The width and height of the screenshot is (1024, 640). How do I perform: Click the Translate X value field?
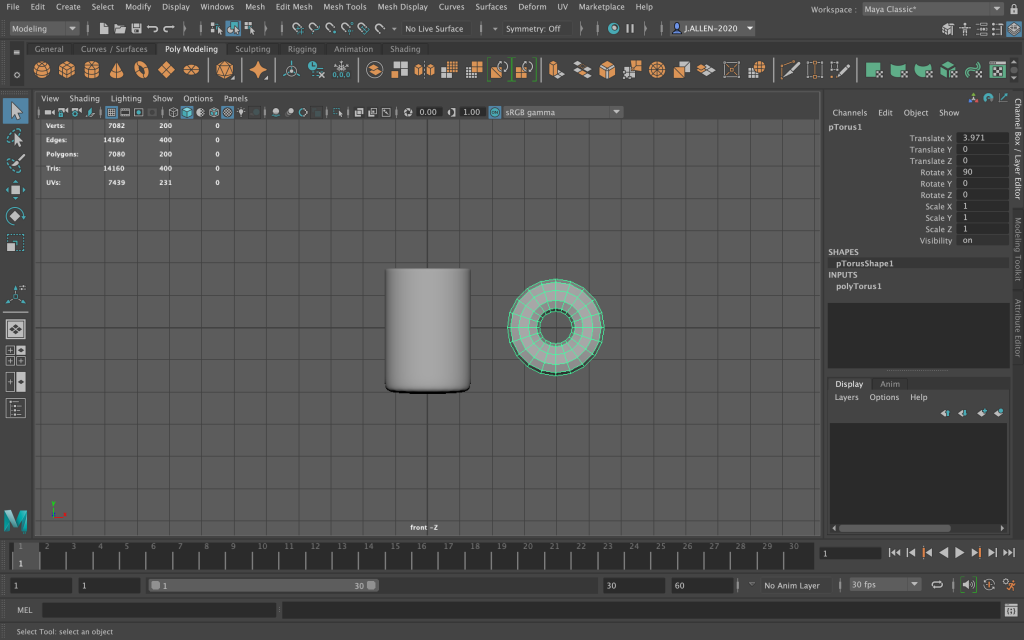tap(982, 138)
